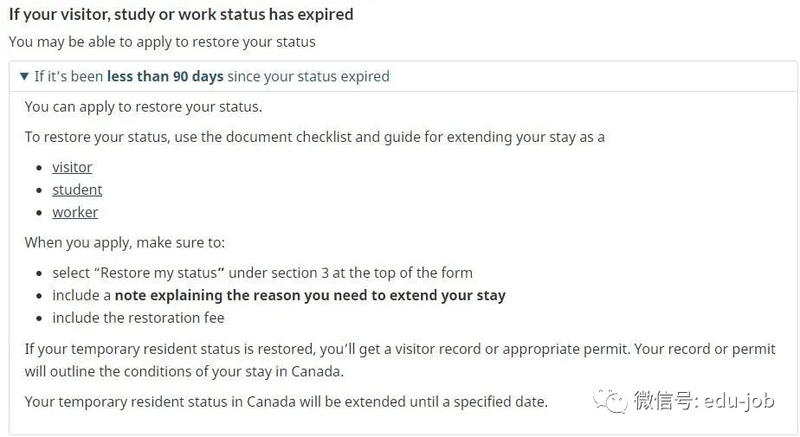Click the bullet beside "include the restoration fee"
Screen dimensions: 800x437
(39, 318)
